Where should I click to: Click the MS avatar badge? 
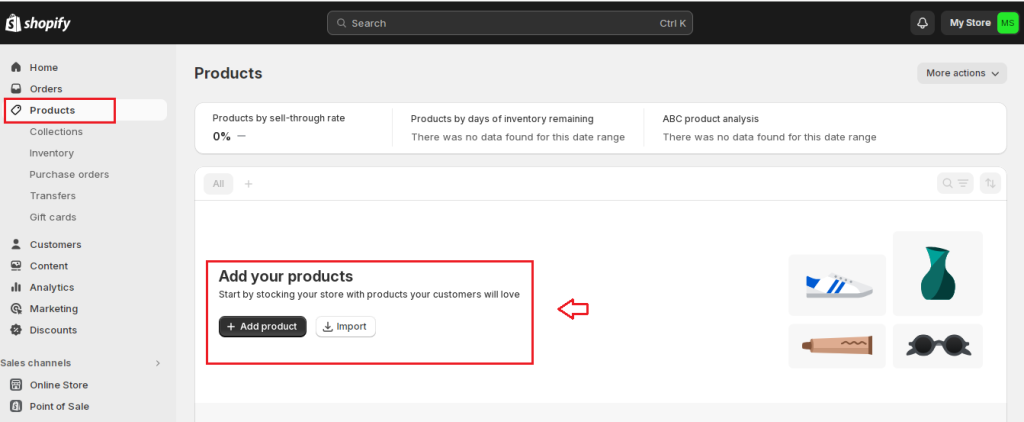[1007, 23]
